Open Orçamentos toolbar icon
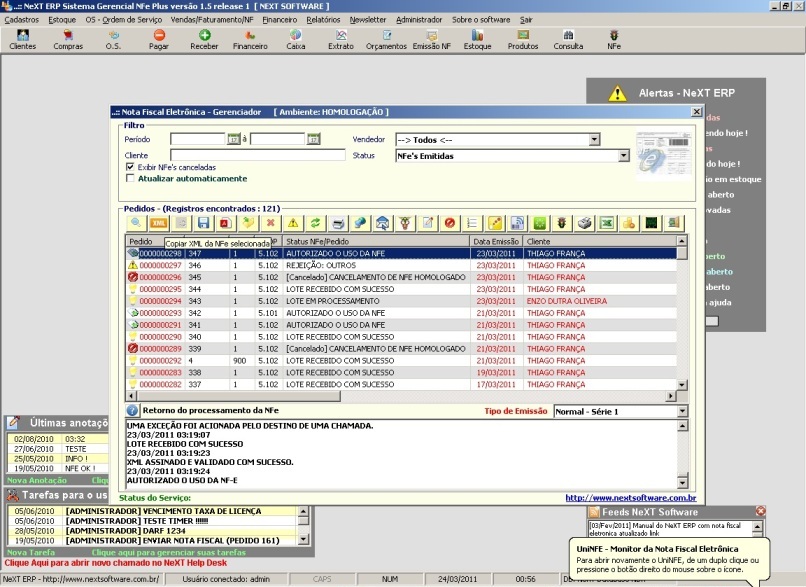The height and width of the screenshot is (587, 806). tap(386, 40)
